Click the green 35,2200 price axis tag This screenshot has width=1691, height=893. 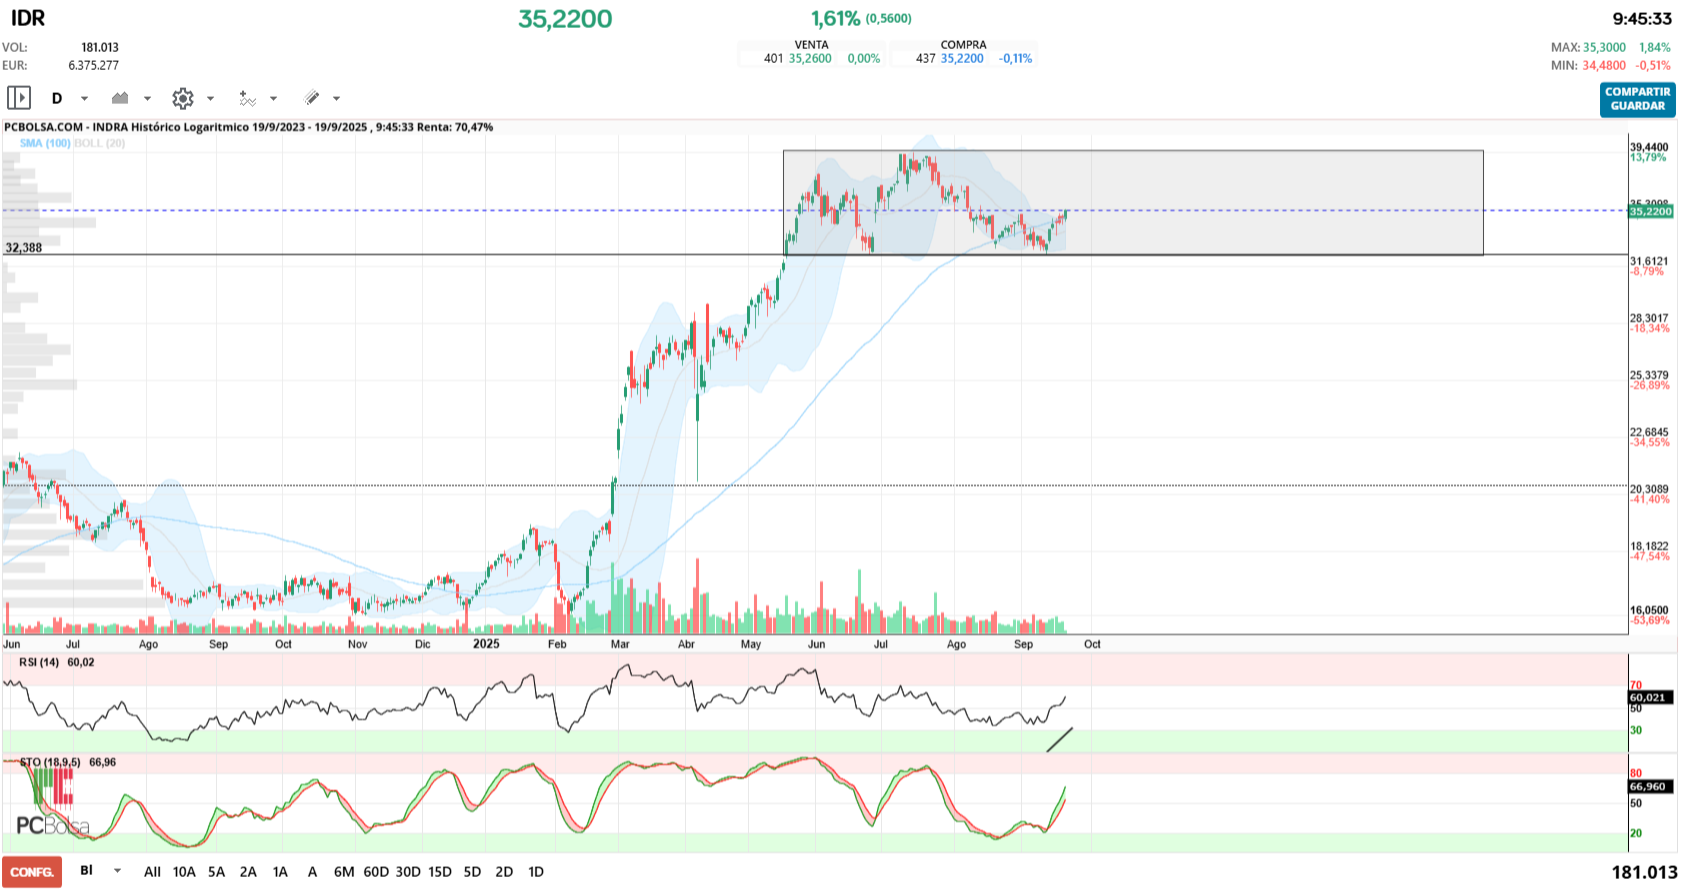(x=1650, y=211)
